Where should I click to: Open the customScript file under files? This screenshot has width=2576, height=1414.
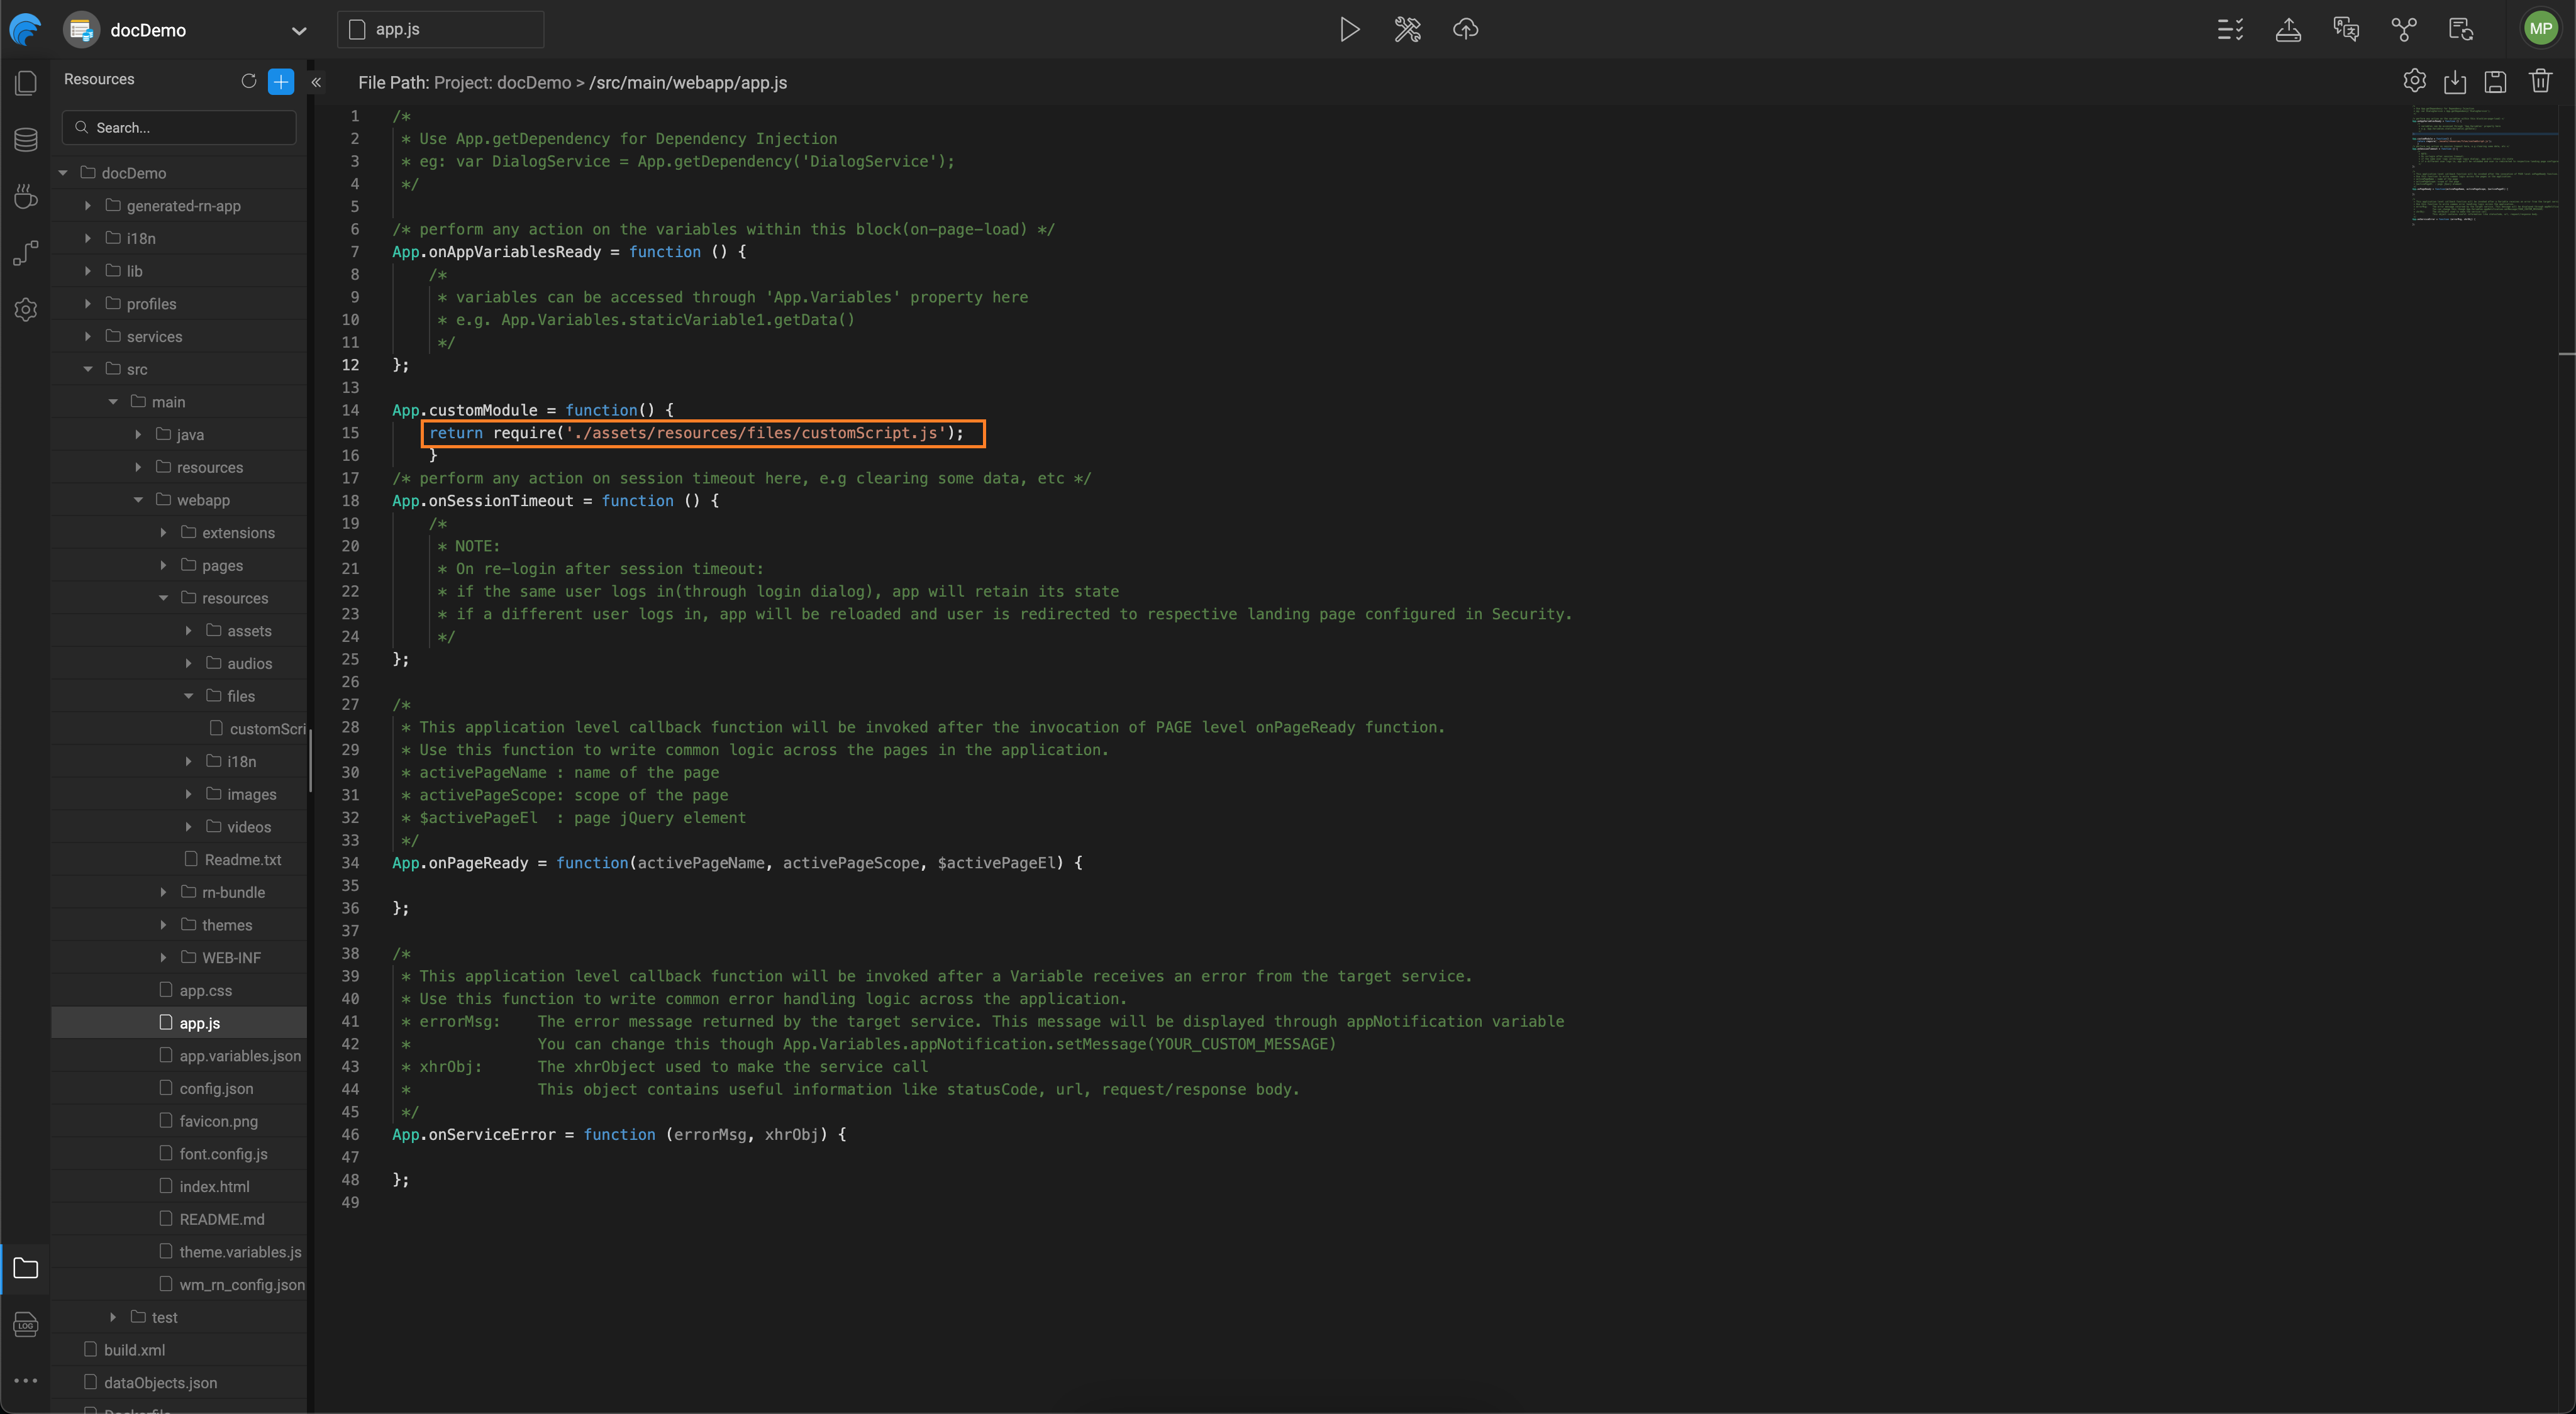265,729
